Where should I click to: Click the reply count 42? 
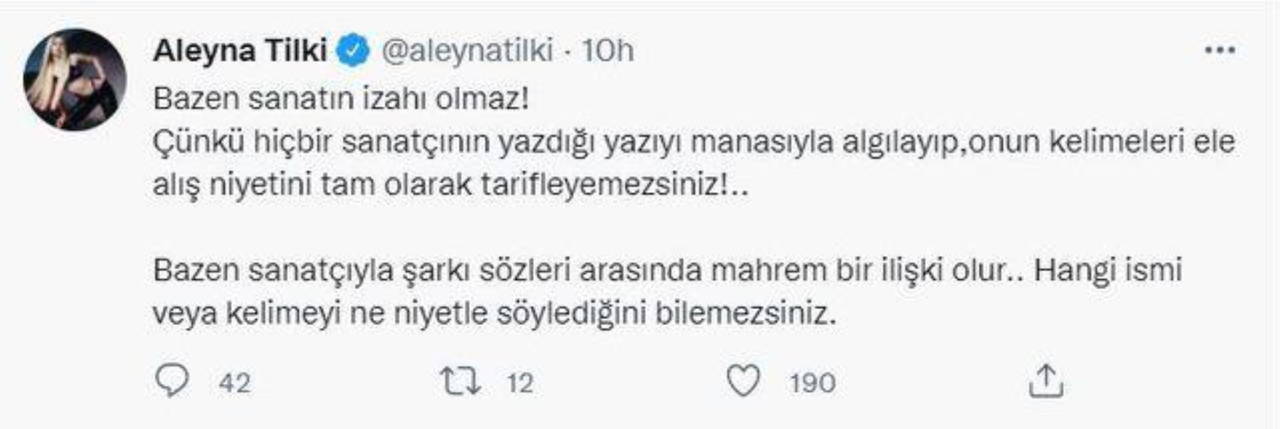point(234,382)
